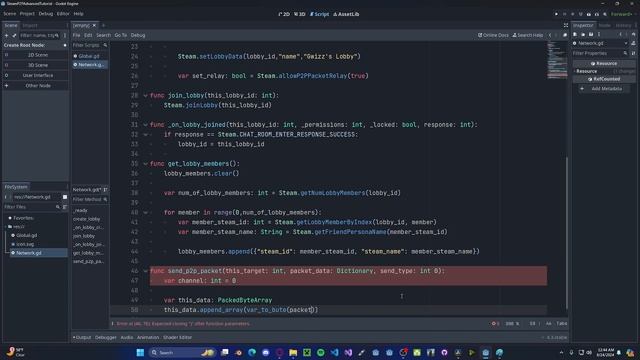This screenshot has height=360, width=640.
Task: Save the currently edited resource
Action: [591, 35]
